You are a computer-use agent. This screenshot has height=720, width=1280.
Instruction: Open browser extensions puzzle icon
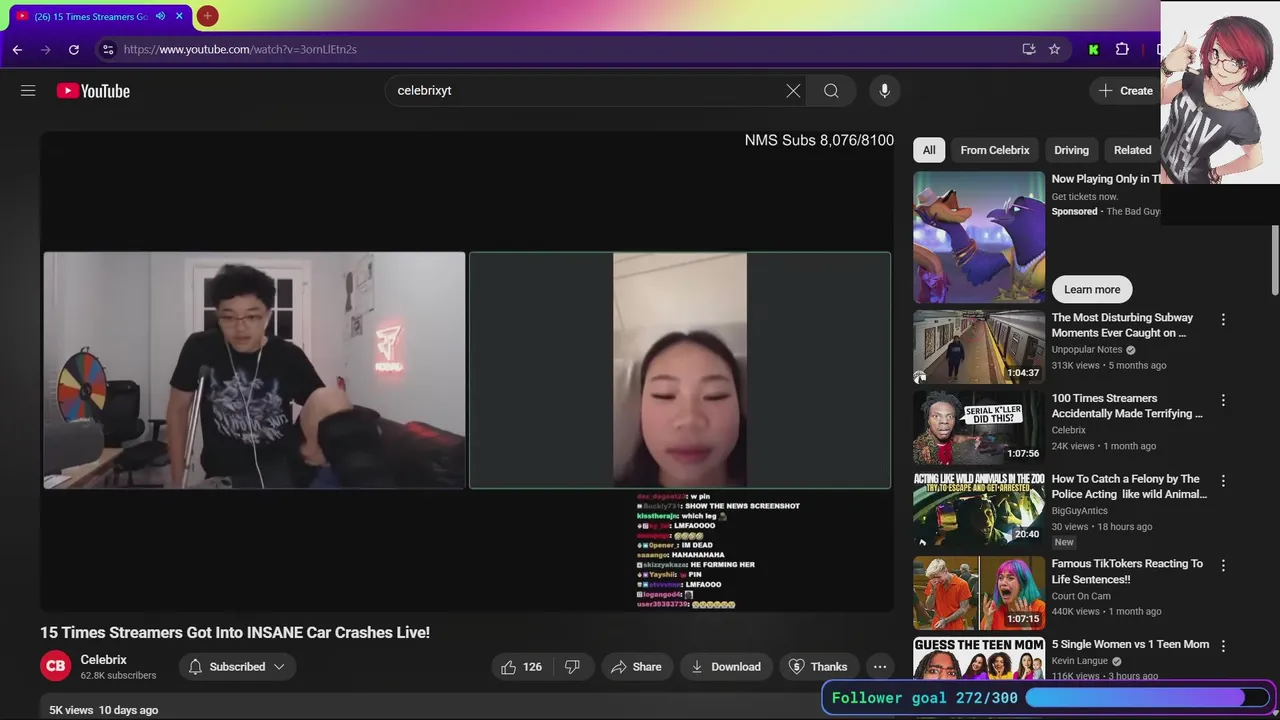click(x=1122, y=49)
